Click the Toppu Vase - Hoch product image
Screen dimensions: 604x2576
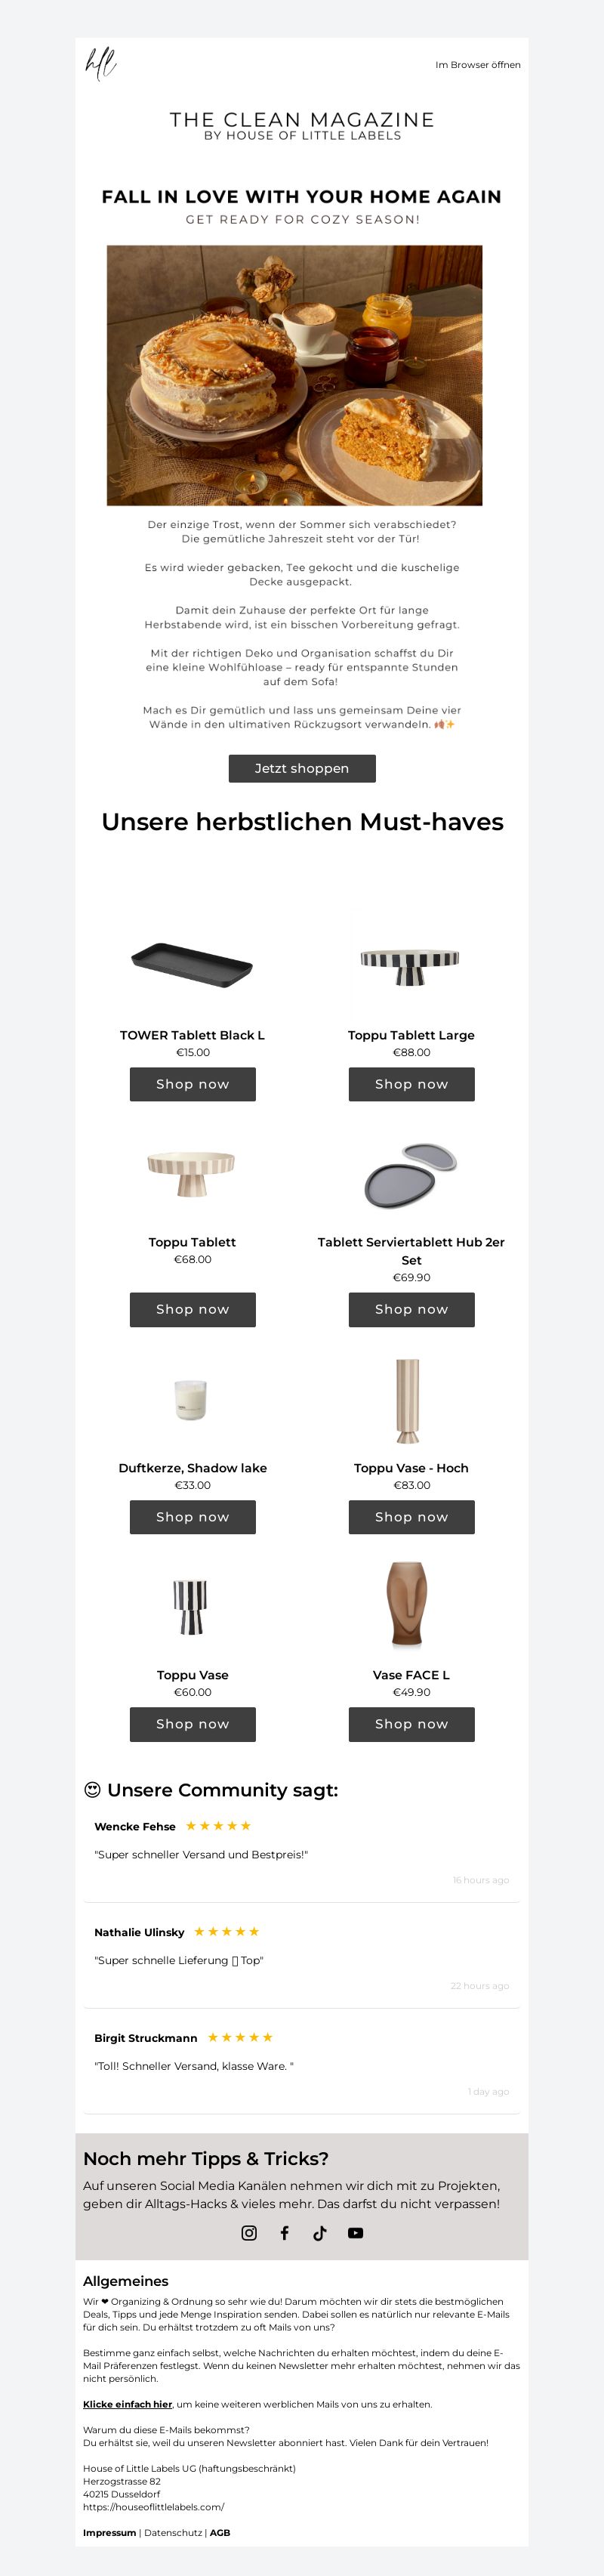point(408,1401)
